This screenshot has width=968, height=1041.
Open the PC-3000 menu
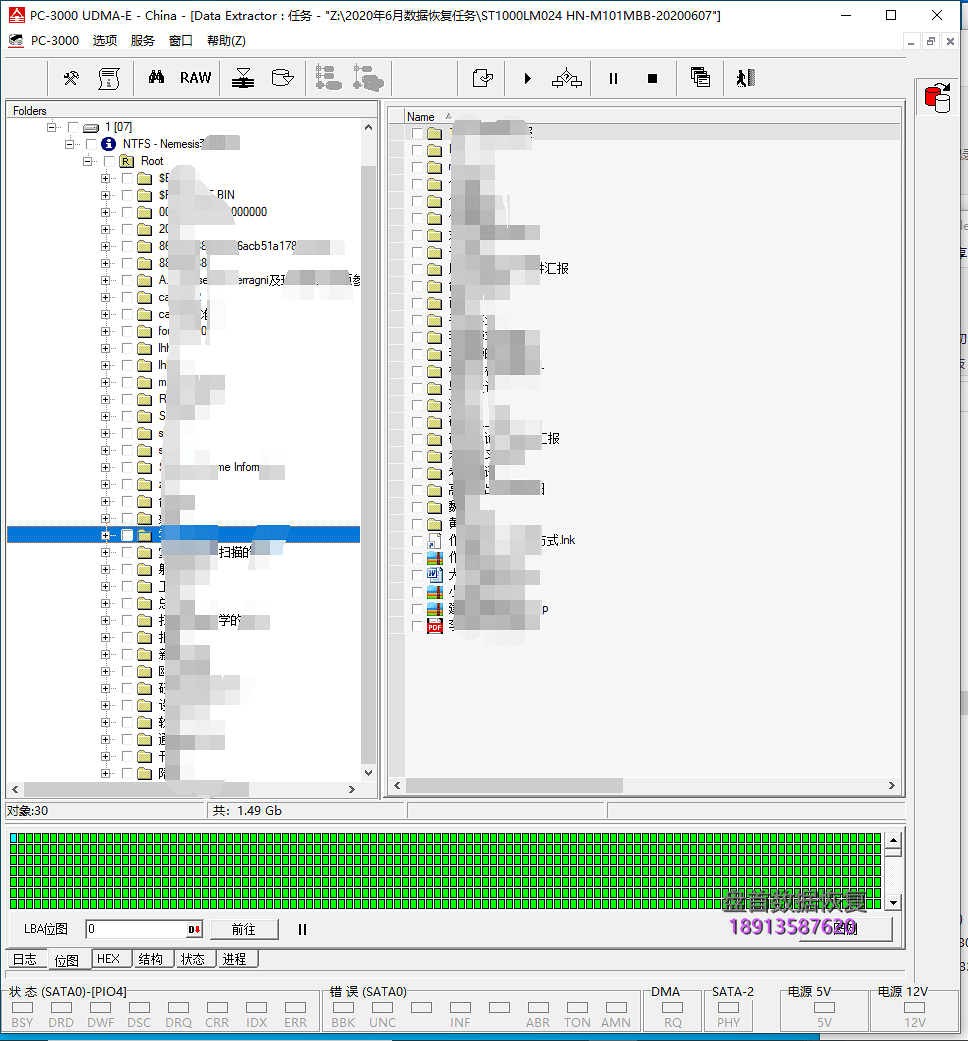click(54, 40)
